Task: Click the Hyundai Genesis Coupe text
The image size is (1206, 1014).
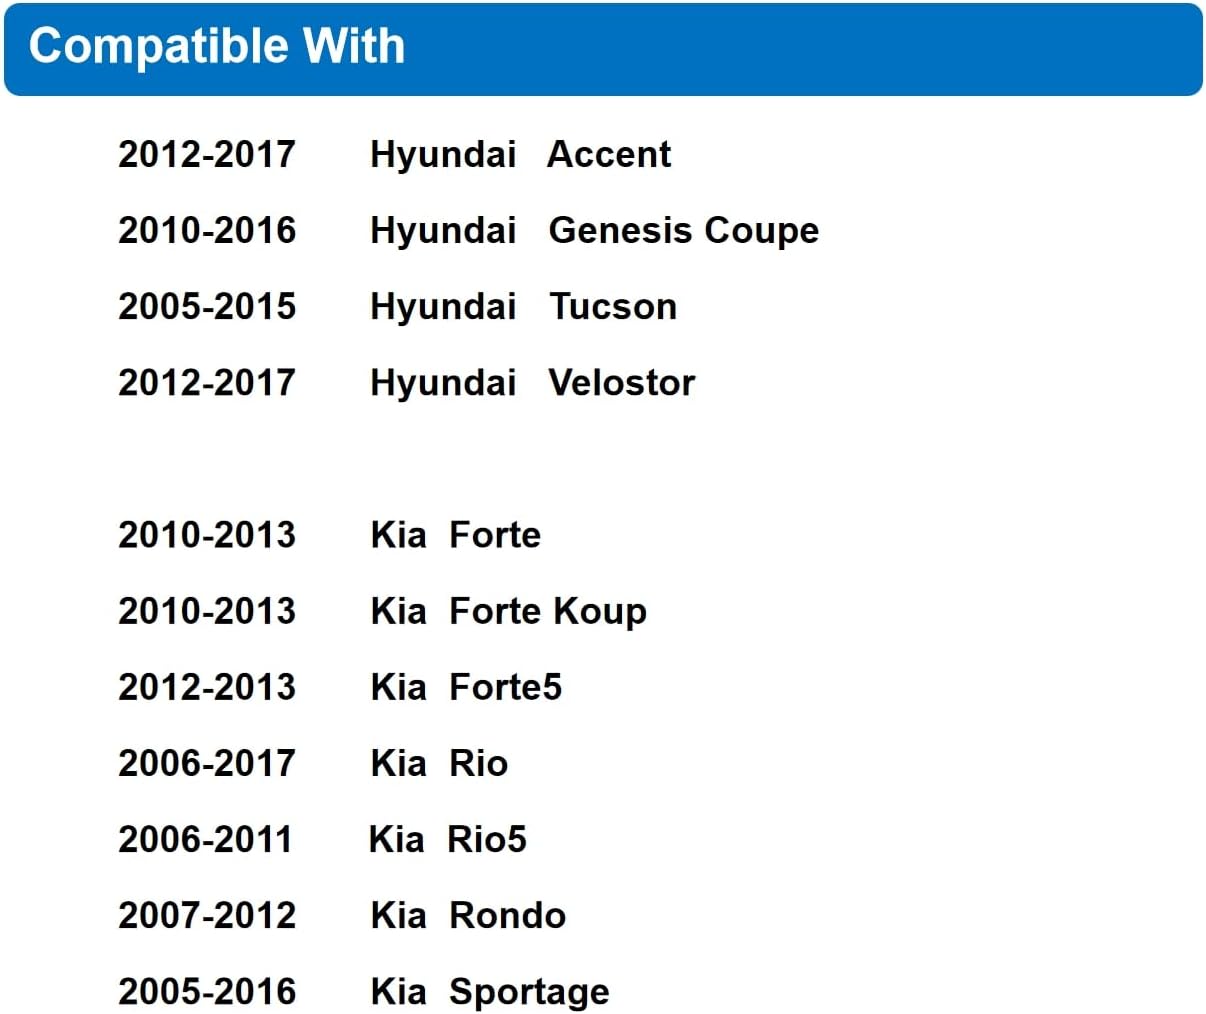Action: point(594,230)
